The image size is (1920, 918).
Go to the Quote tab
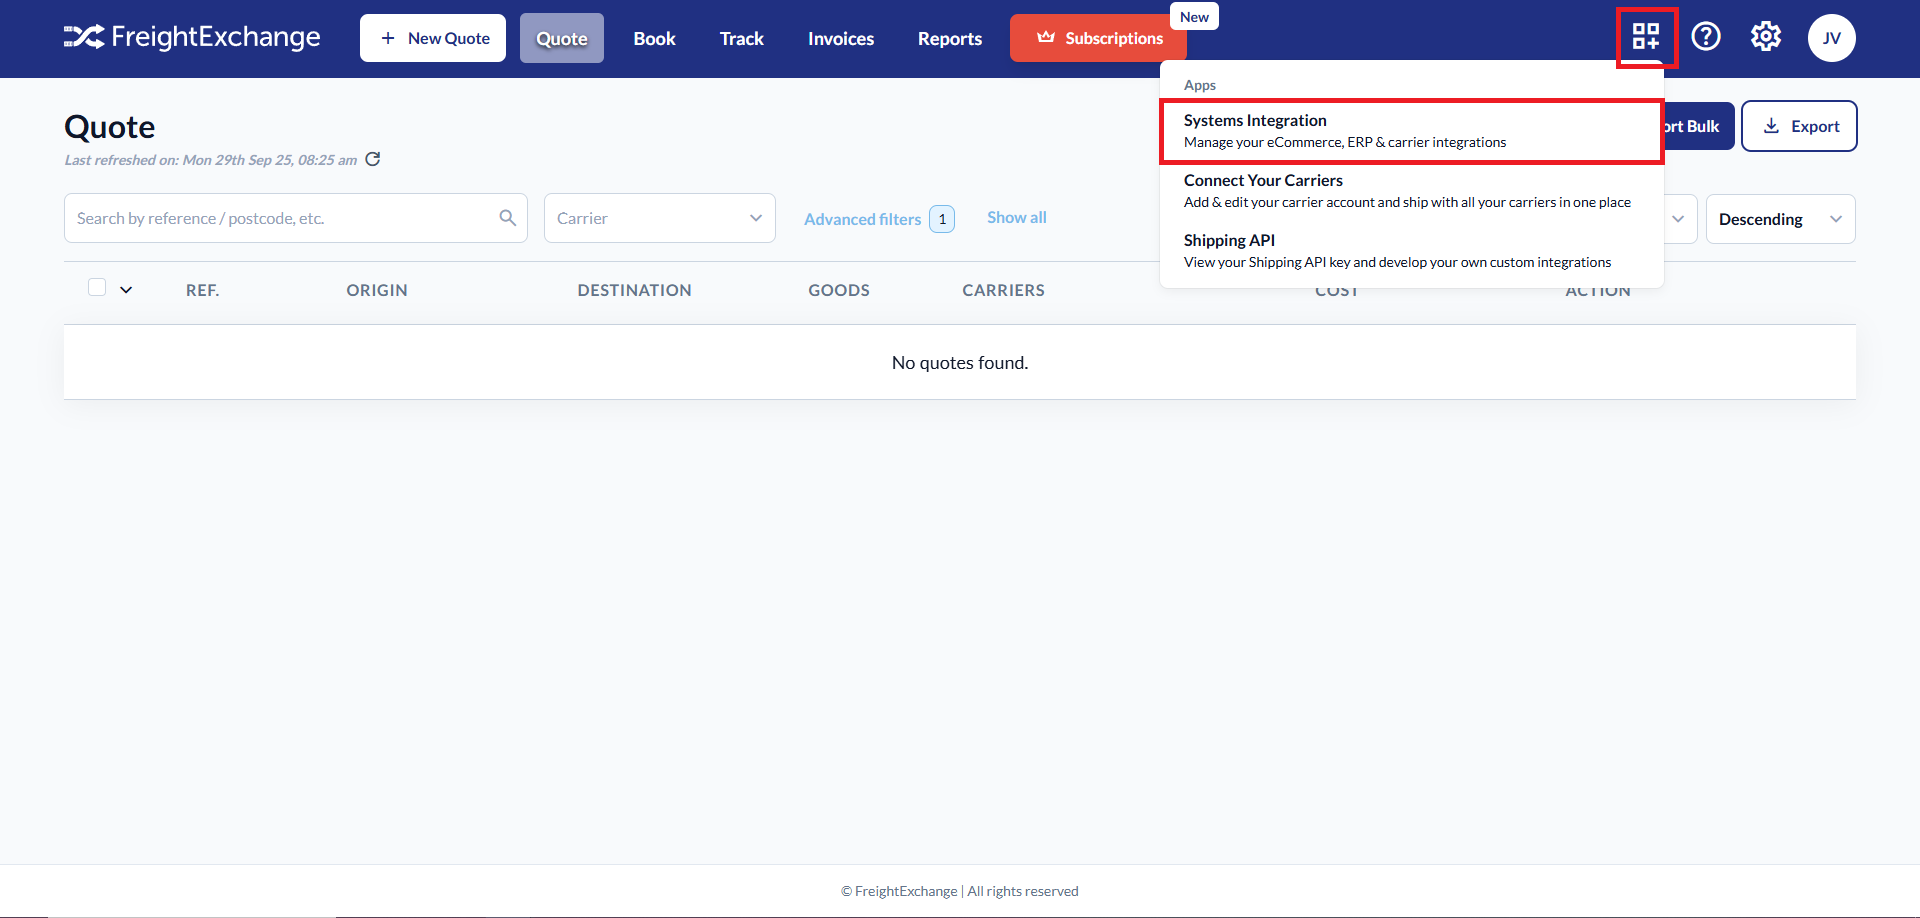pos(562,38)
